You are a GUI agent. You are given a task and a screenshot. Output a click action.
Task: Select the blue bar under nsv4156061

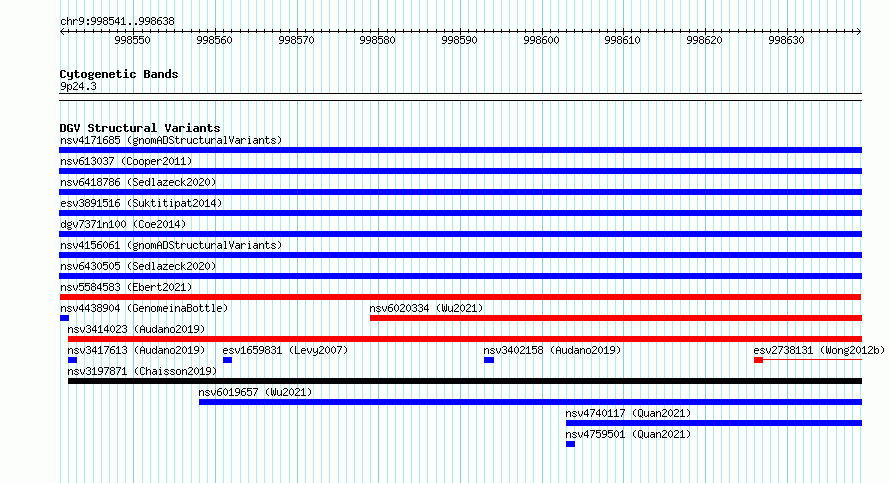pyautogui.click(x=460, y=255)
